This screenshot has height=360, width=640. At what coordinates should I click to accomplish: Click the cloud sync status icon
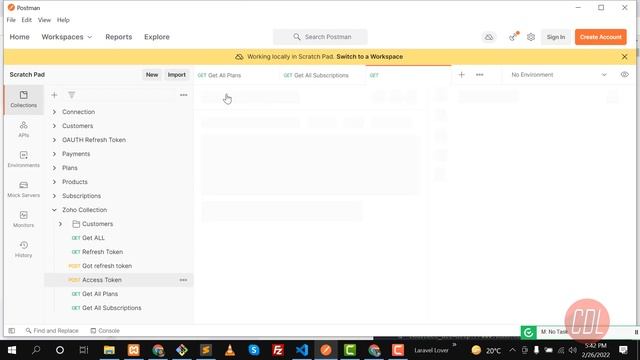pyautogui.click(x=489, y=37)
